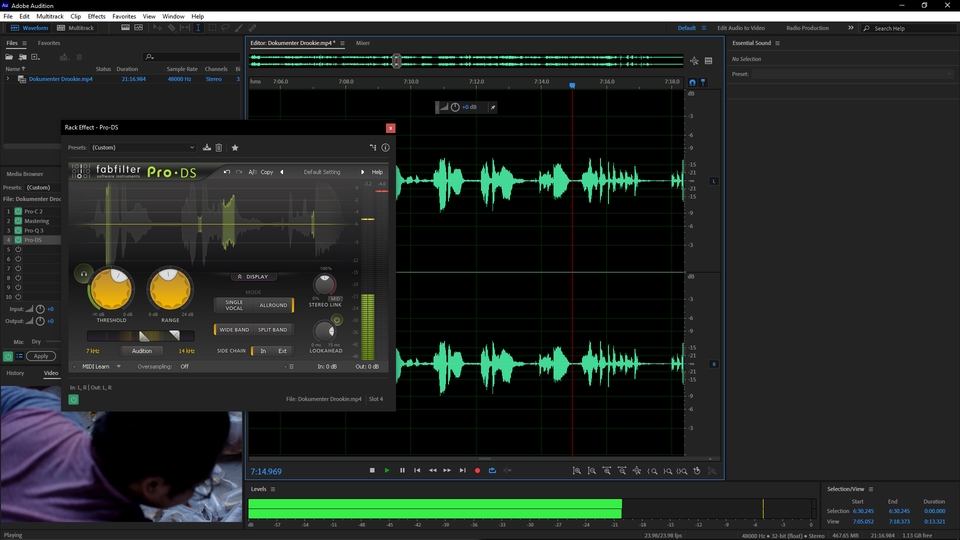Switch to the History tab
Image resolution: width=960 pixels, height=540 pixels.
coord(15,373)
